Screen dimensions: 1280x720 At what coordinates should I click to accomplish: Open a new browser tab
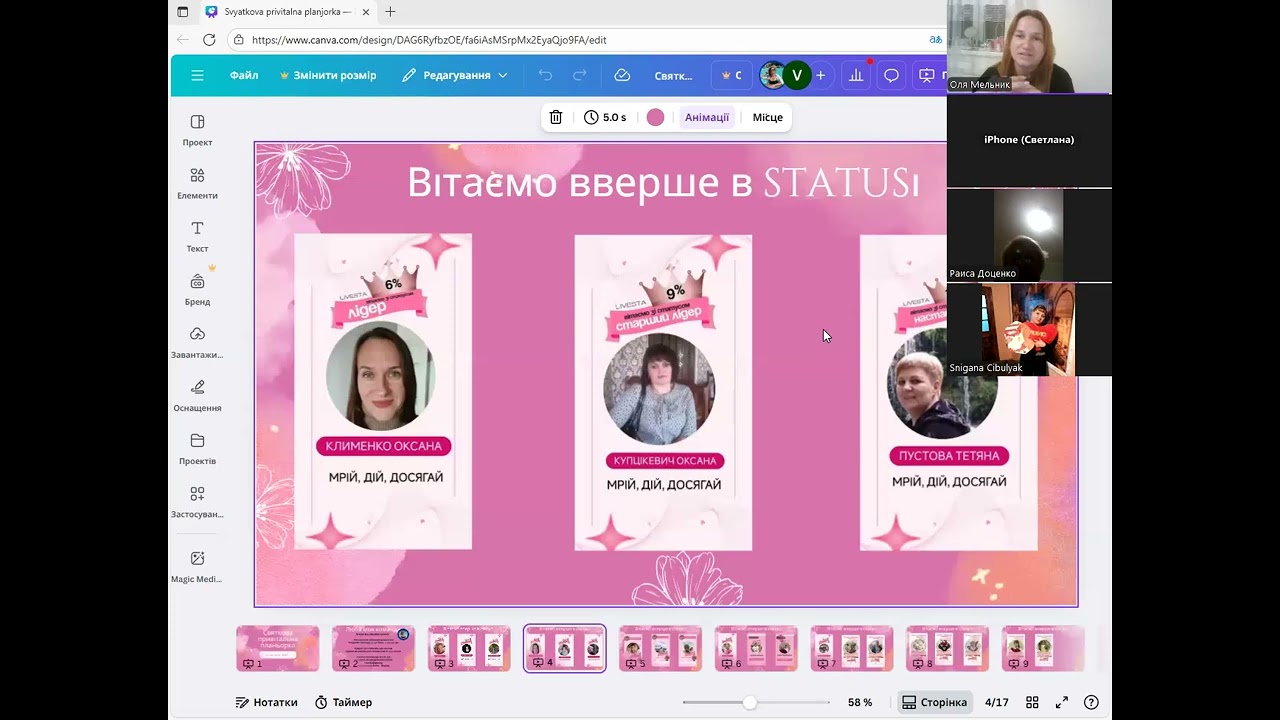point(390,12)
